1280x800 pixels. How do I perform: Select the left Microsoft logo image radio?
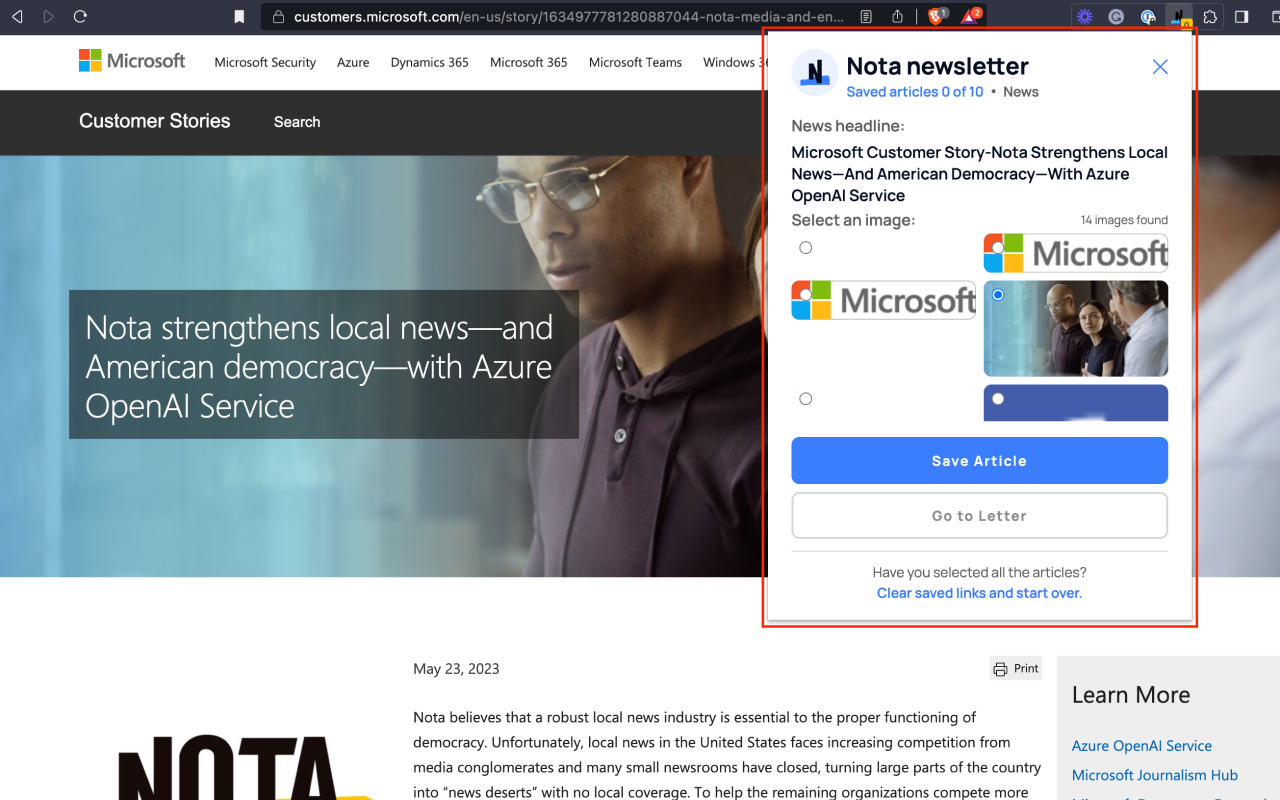point(806,294)
